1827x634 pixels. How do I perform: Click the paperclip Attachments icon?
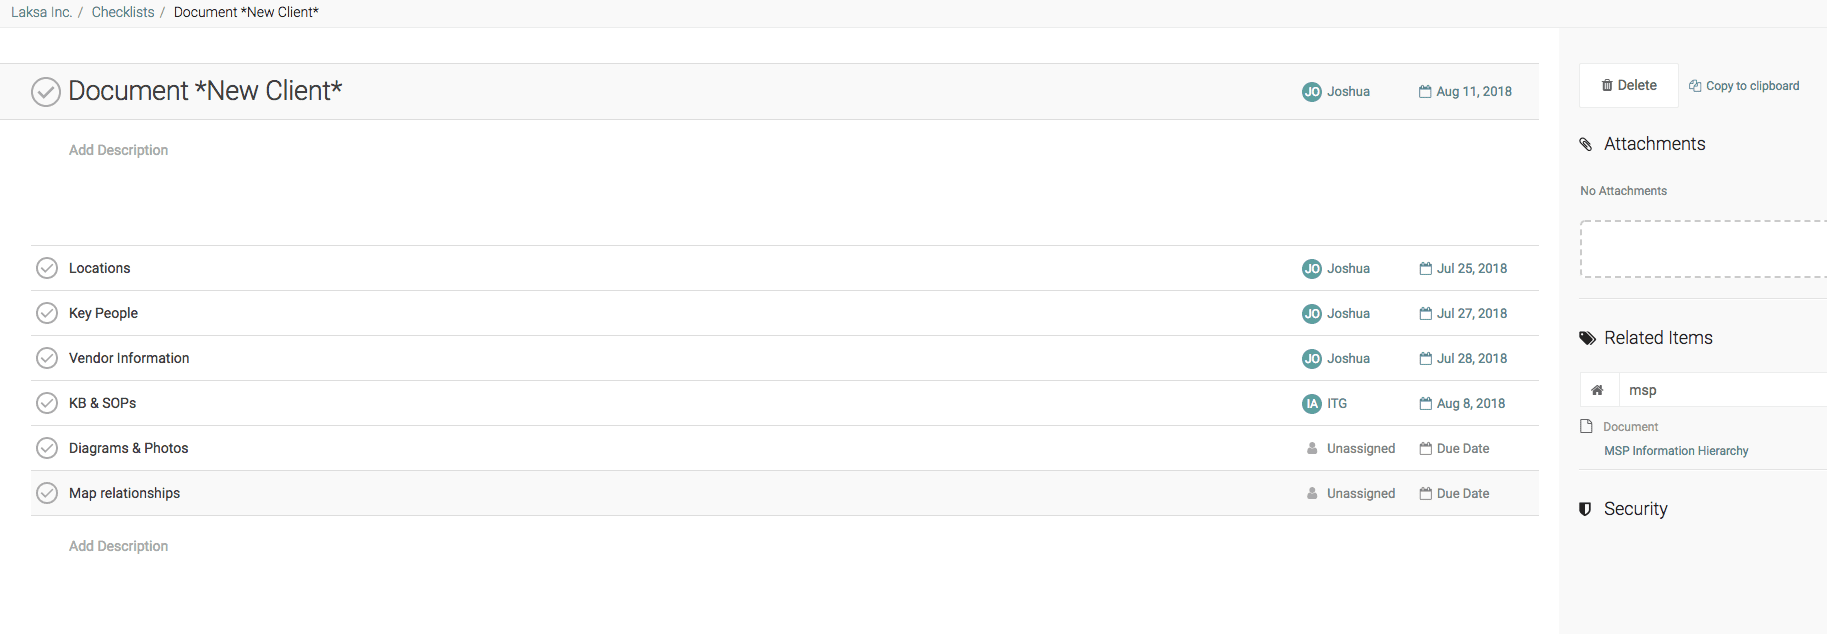point(1586,145)
